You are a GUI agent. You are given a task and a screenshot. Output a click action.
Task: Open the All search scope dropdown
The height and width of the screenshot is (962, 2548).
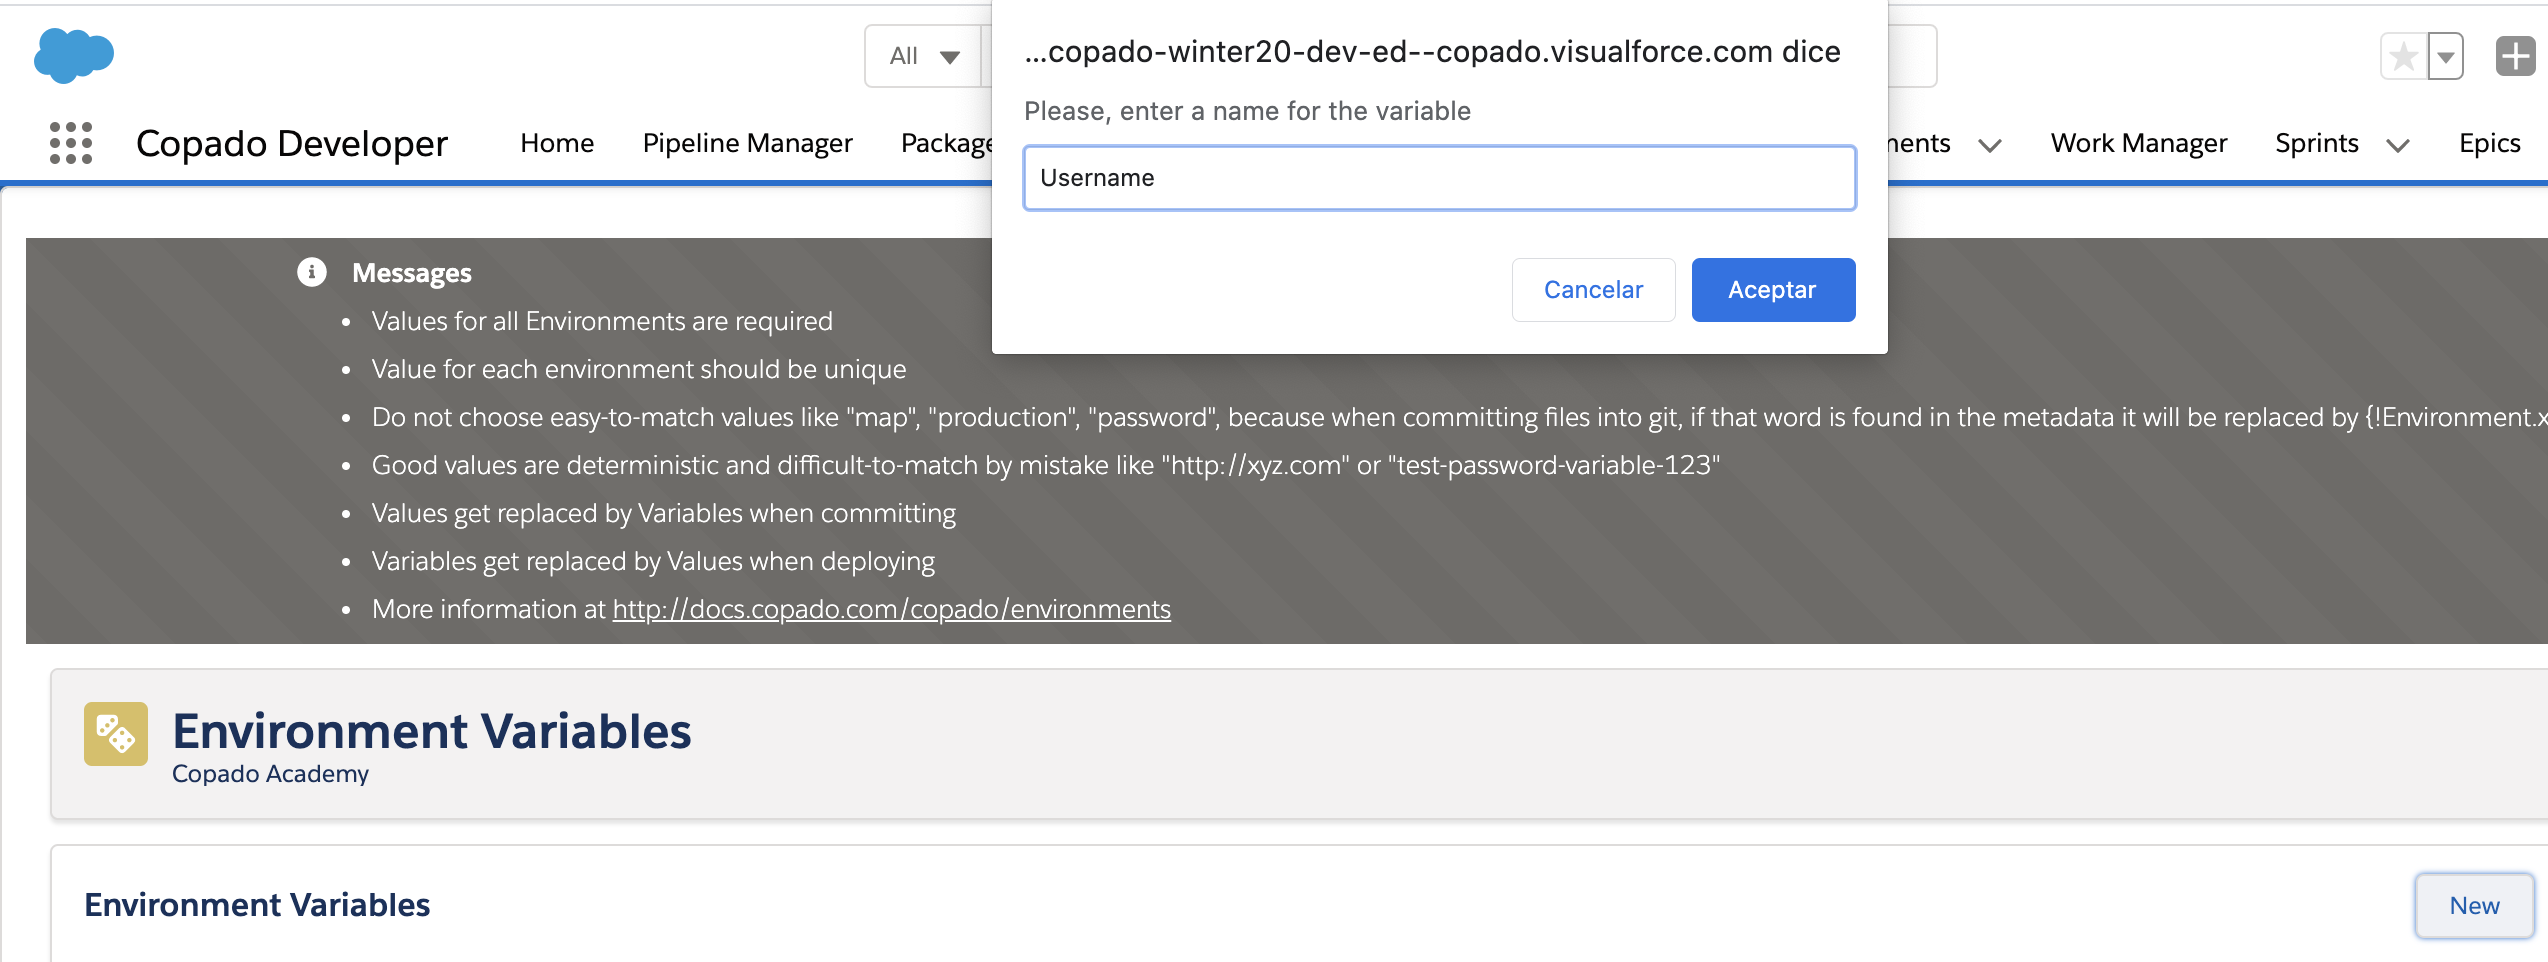coord(925,56)
